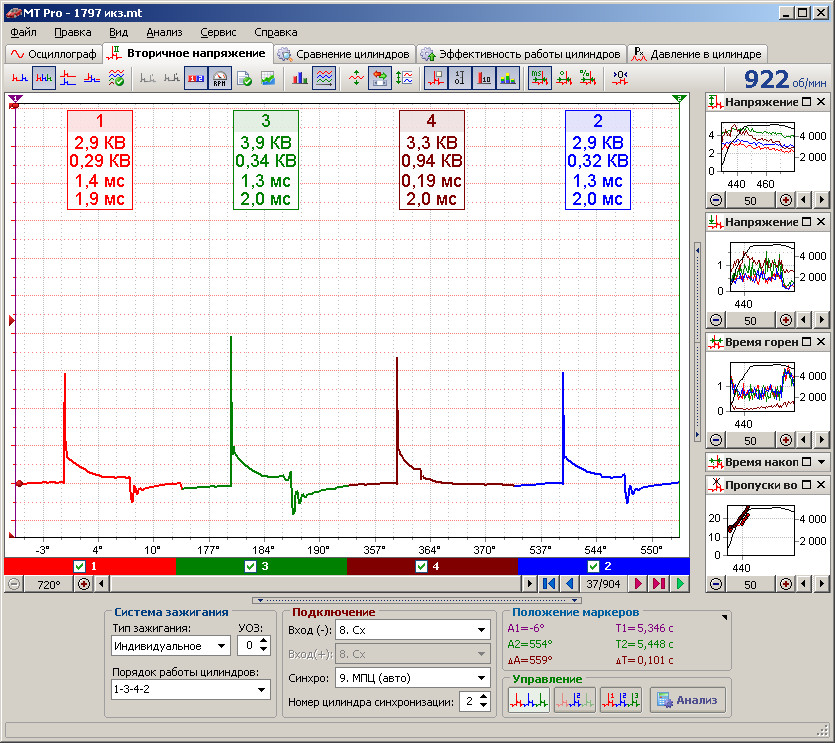Toggle the 1/0 numeric values icon
Image resolution: width=835 pixels, height=743 pixels.
[x=460, y=78]
